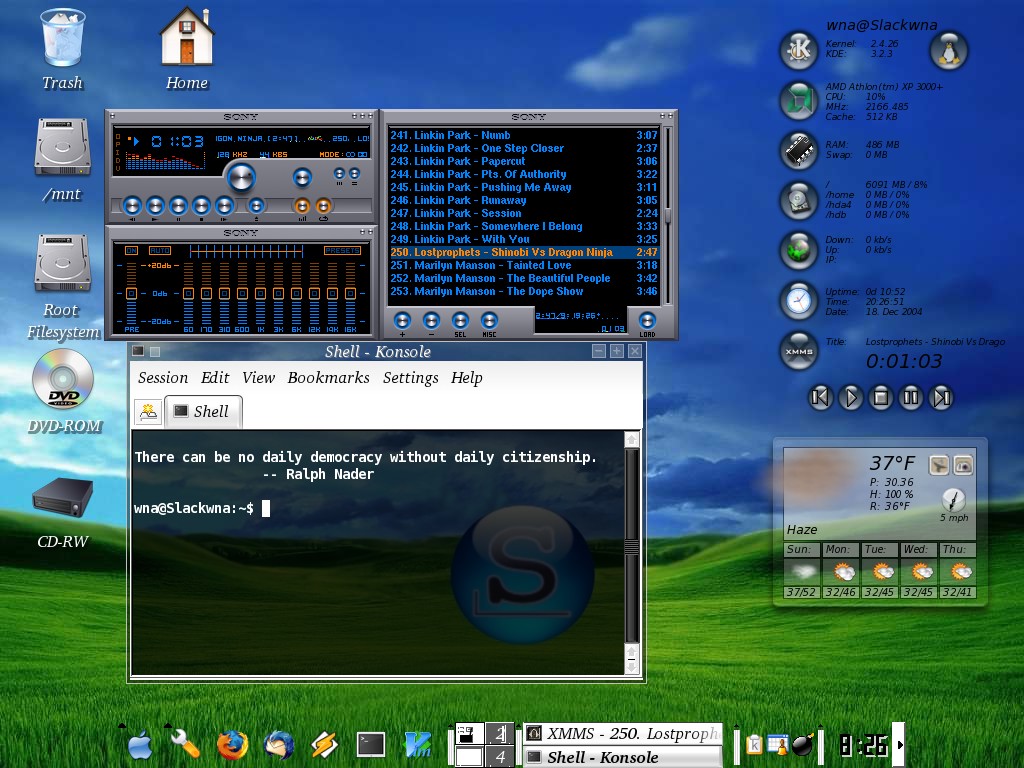The image size is (1024, 768).
Task: Click previous track in desktop XMMS widget
Action: pos(821,397)
